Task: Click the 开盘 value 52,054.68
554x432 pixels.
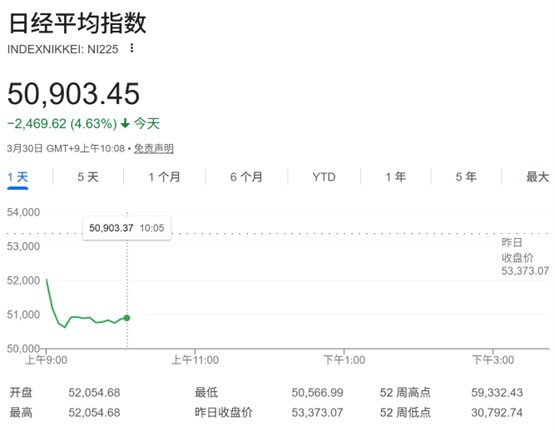Action: tap(94, 392)
